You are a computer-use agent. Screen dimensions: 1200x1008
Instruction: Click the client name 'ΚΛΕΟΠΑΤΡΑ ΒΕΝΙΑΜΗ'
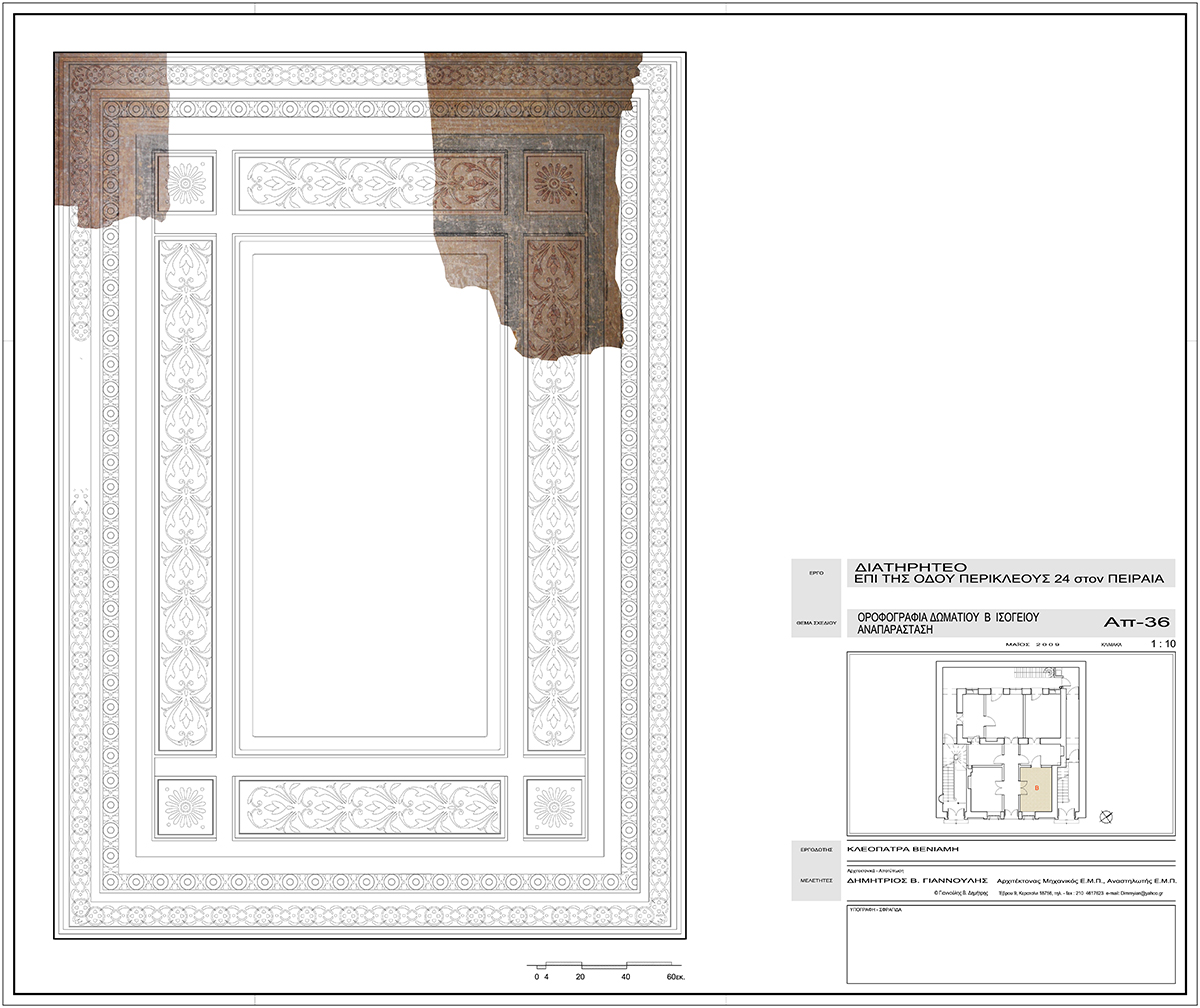(x=903, y=848)
